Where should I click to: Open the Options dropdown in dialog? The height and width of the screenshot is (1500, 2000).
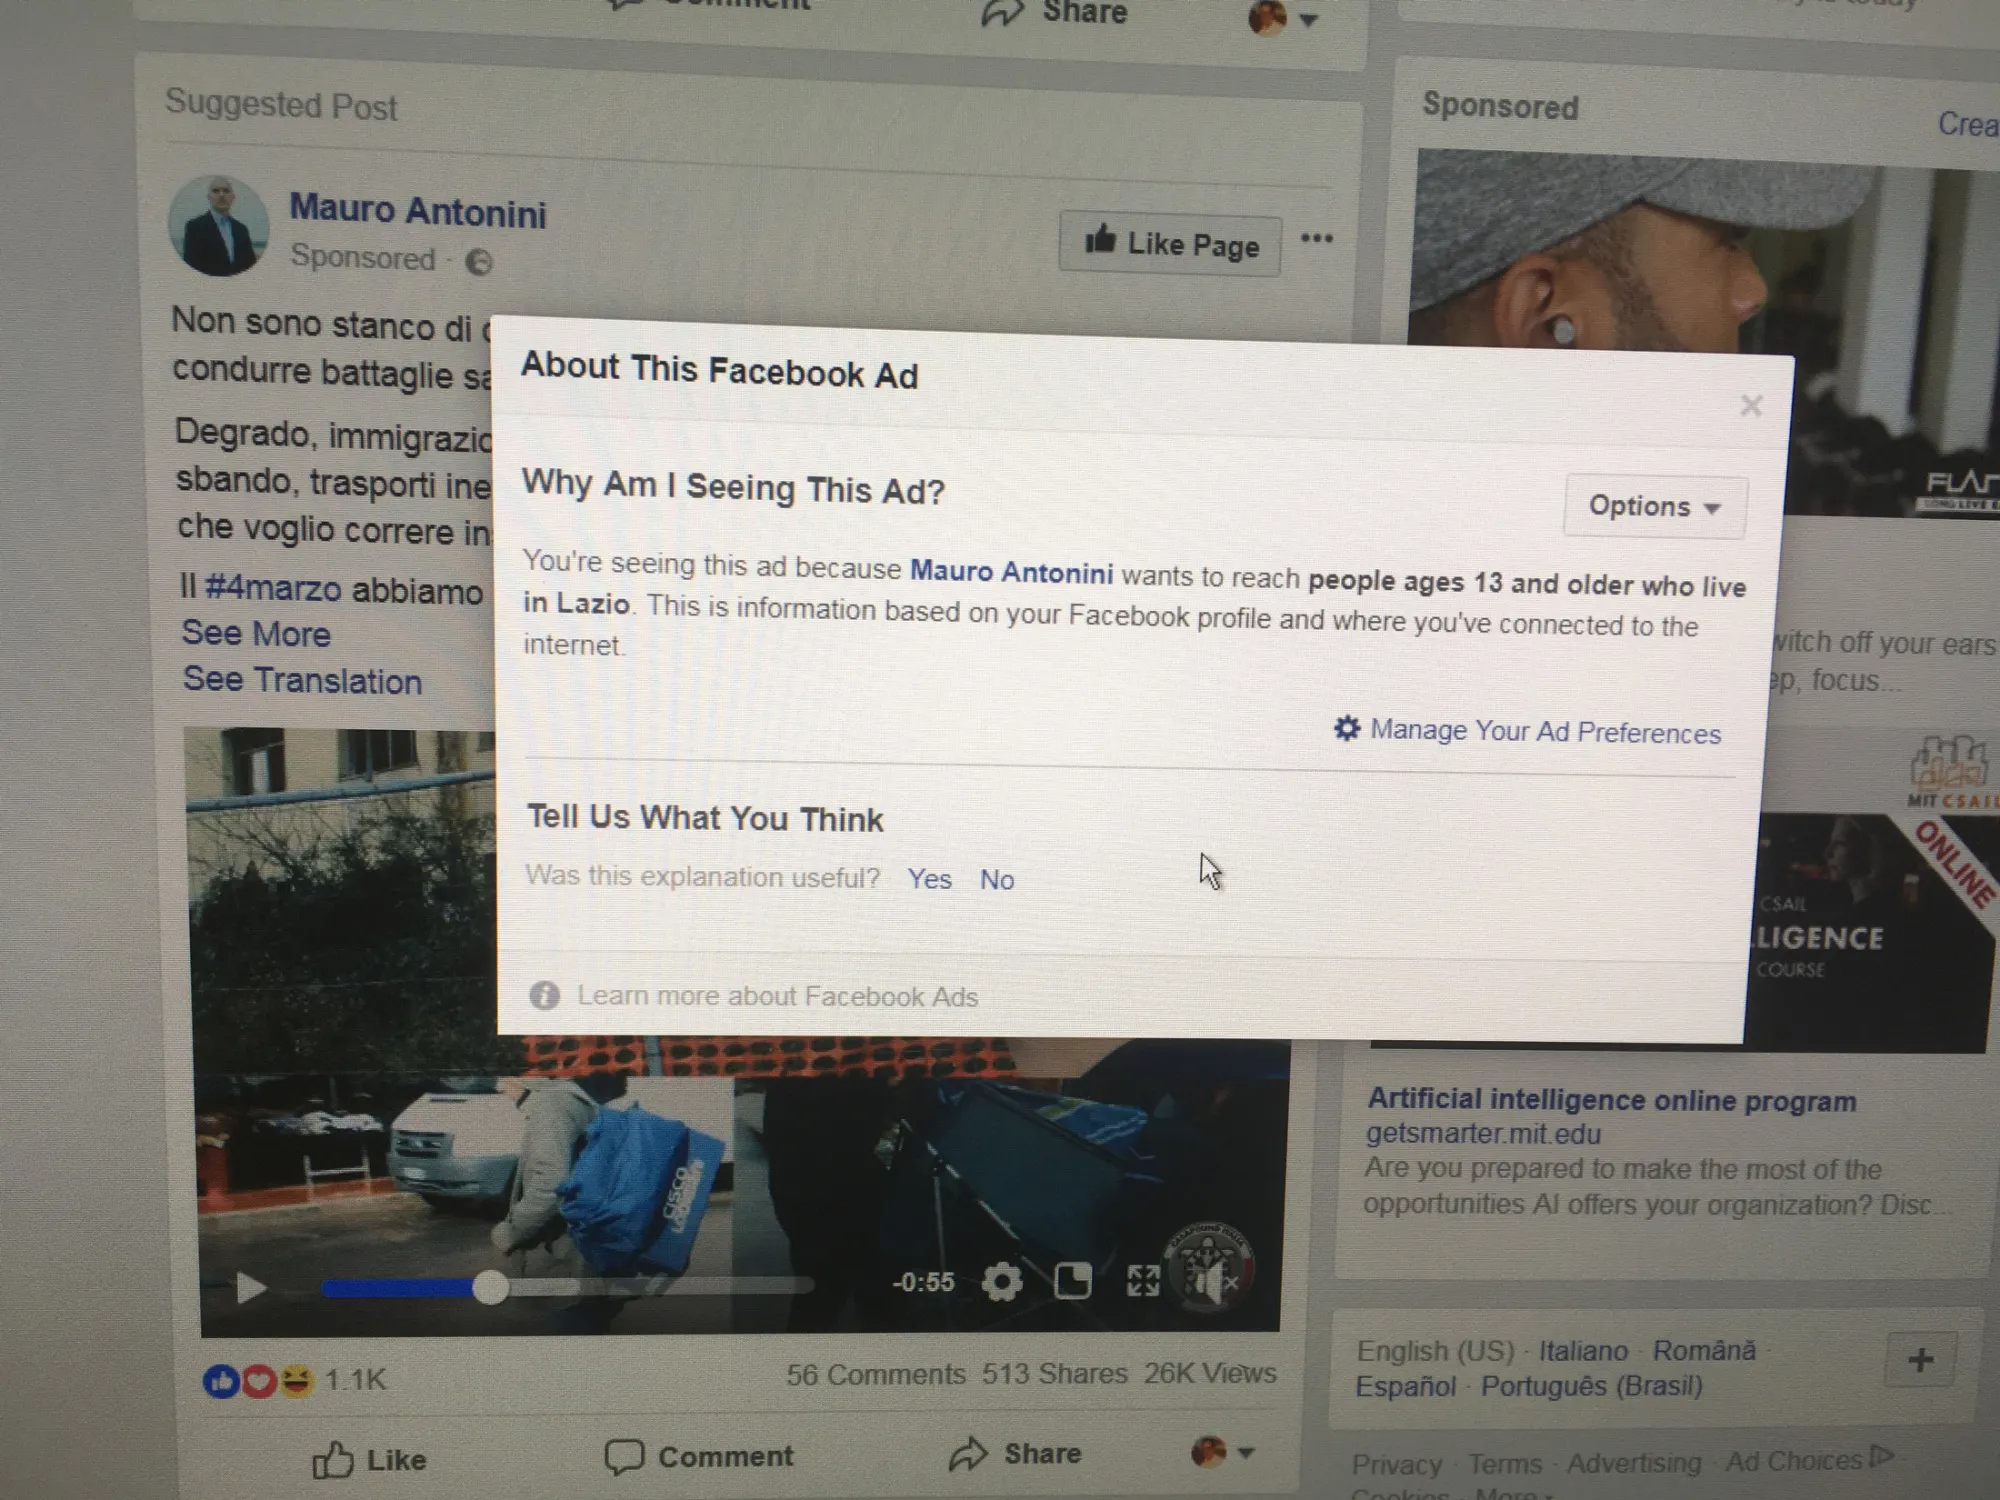point(1654,507)
